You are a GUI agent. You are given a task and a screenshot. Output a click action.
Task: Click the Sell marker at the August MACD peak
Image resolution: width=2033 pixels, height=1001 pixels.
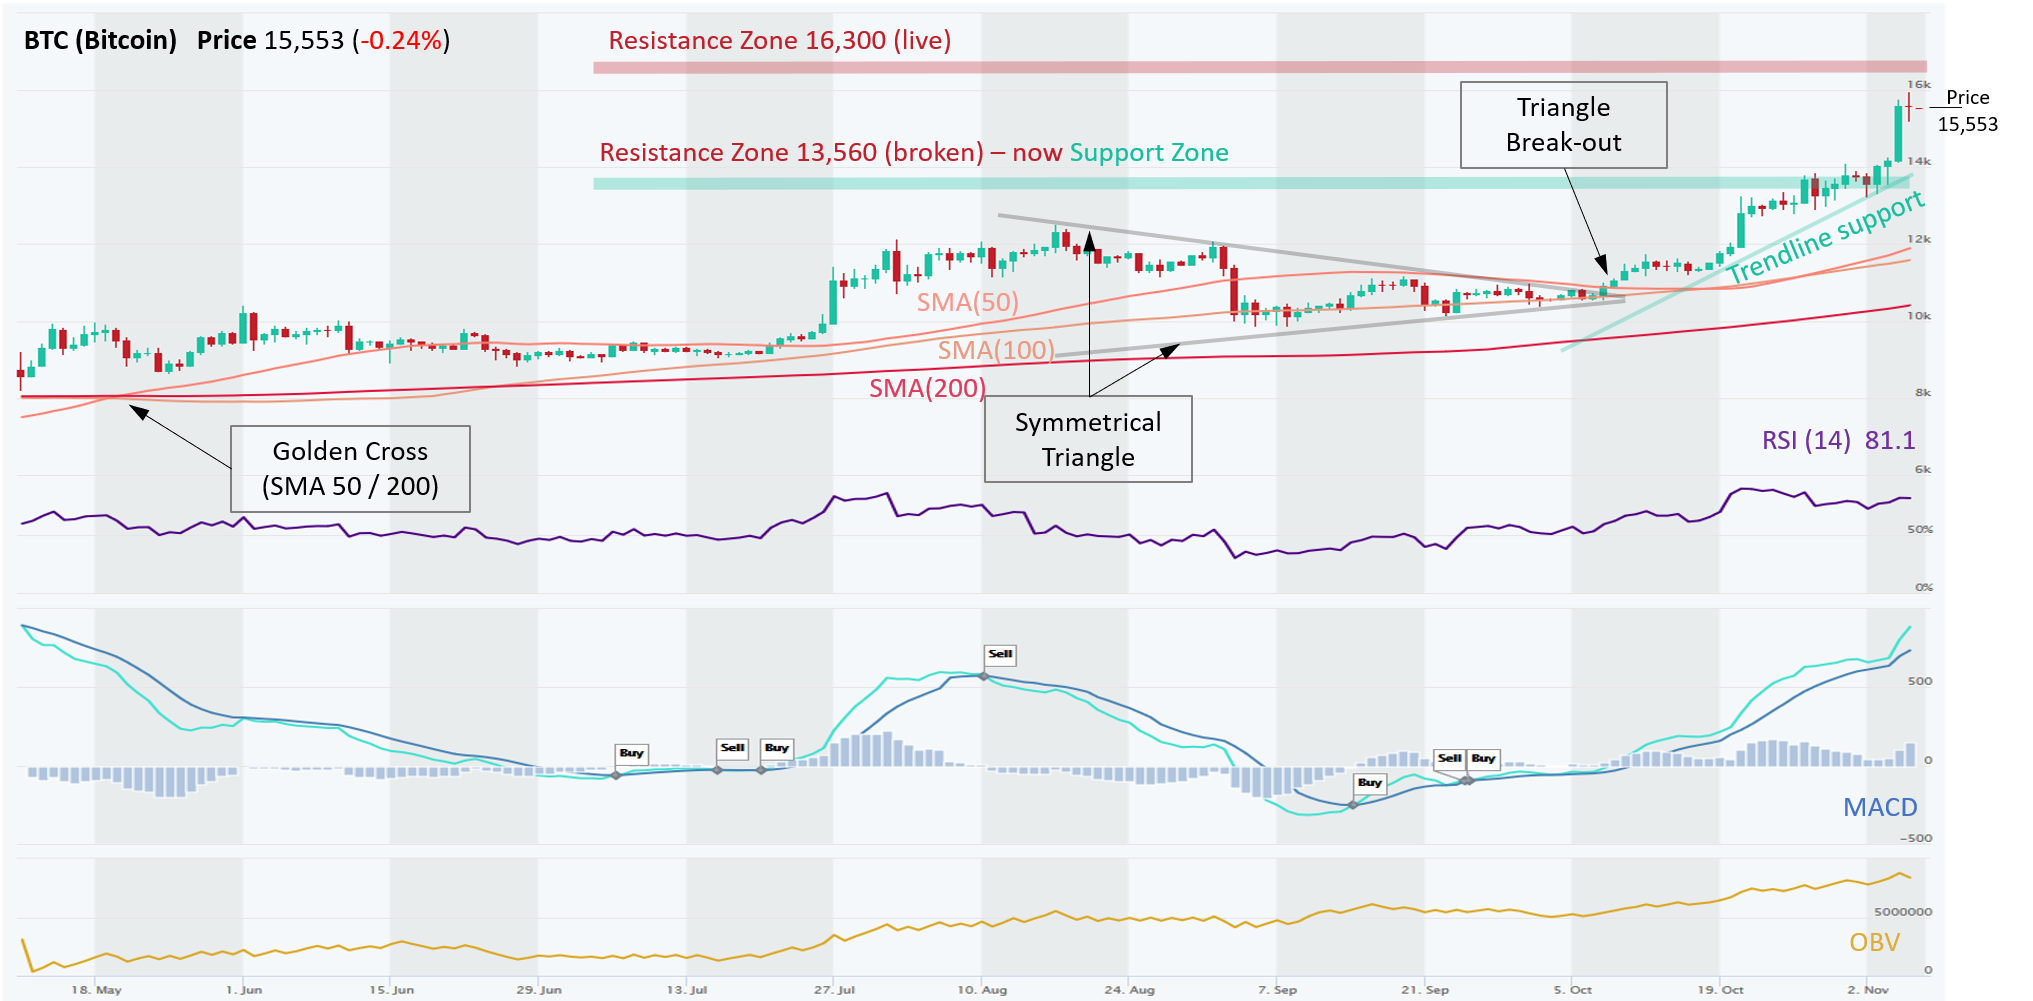[1000, 654]
